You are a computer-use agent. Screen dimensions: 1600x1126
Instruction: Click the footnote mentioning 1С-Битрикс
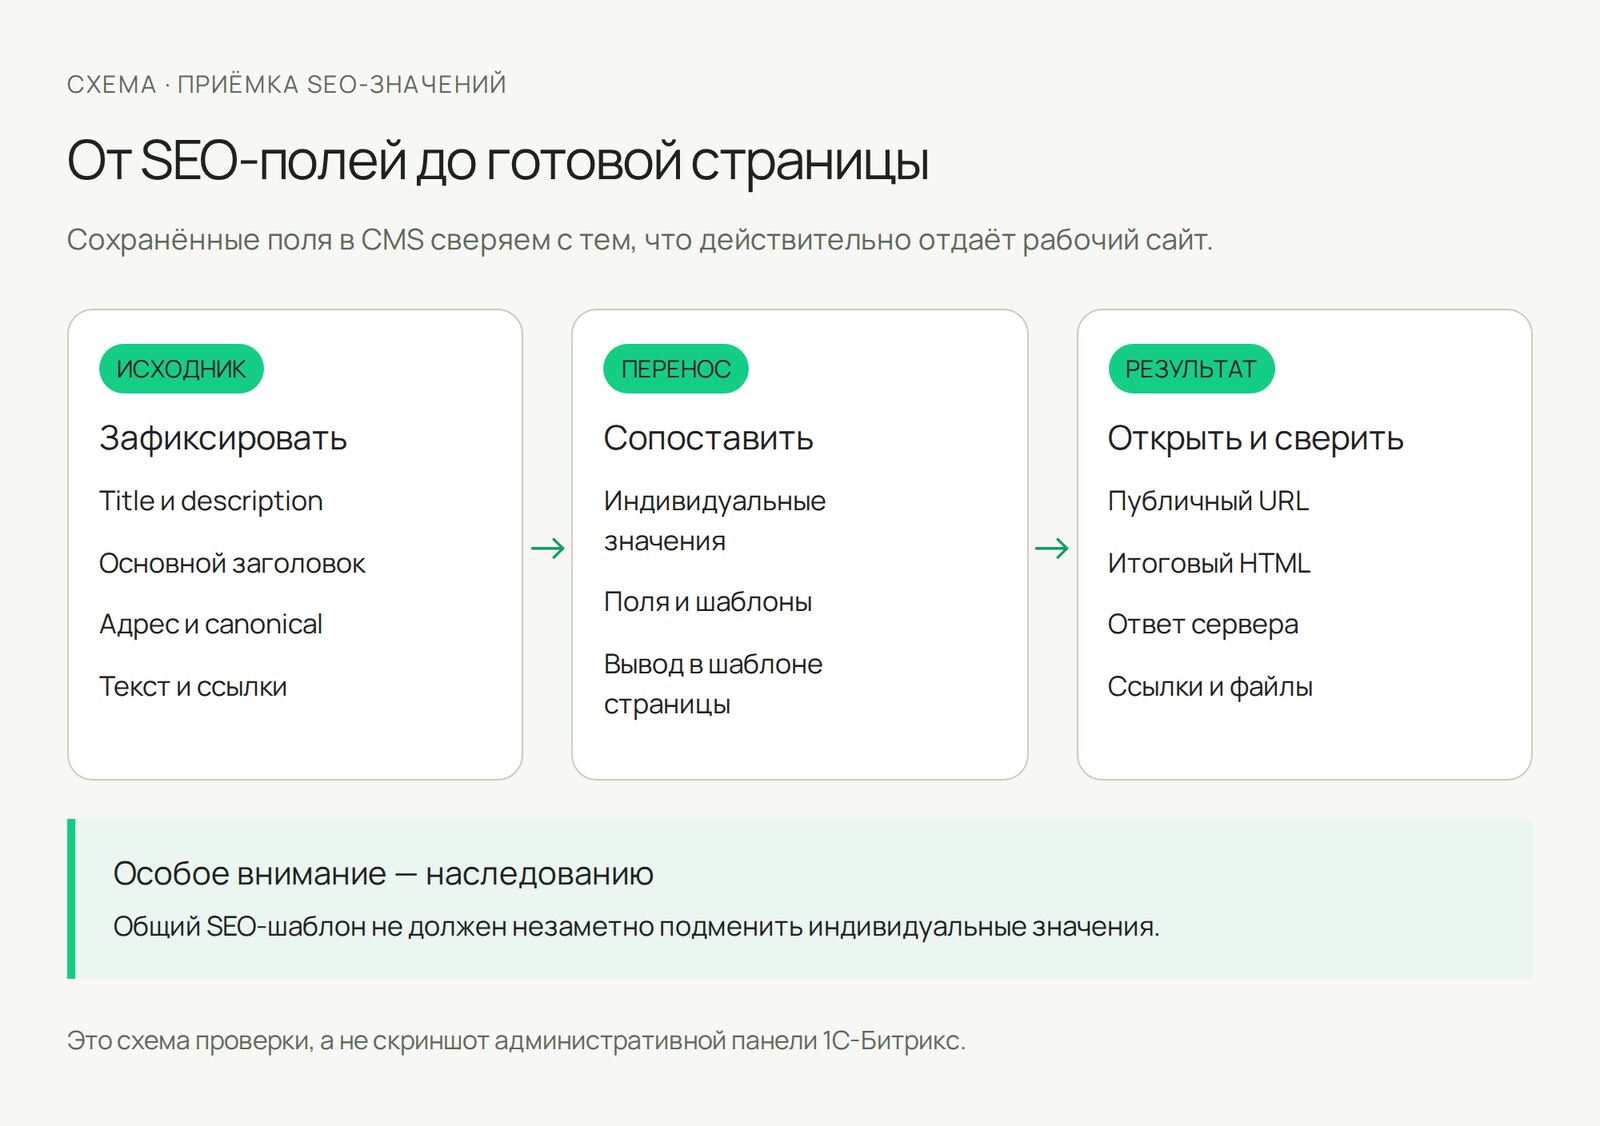point(516,1041)
